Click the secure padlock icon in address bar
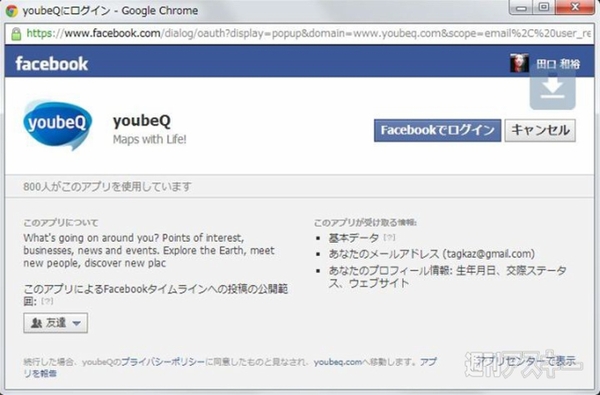The height and width of the screenshot is (395, 600). 16,34
